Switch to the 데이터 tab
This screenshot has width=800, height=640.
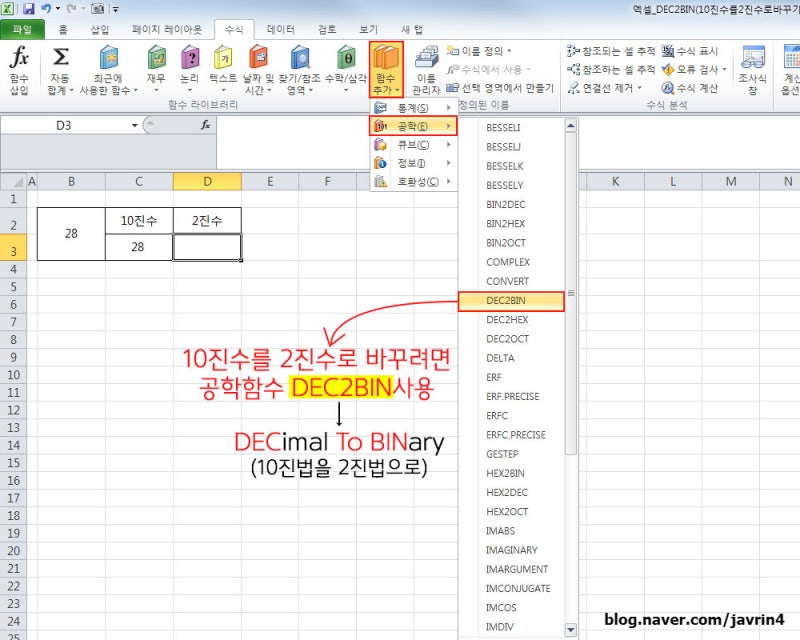tap(281, 30)
